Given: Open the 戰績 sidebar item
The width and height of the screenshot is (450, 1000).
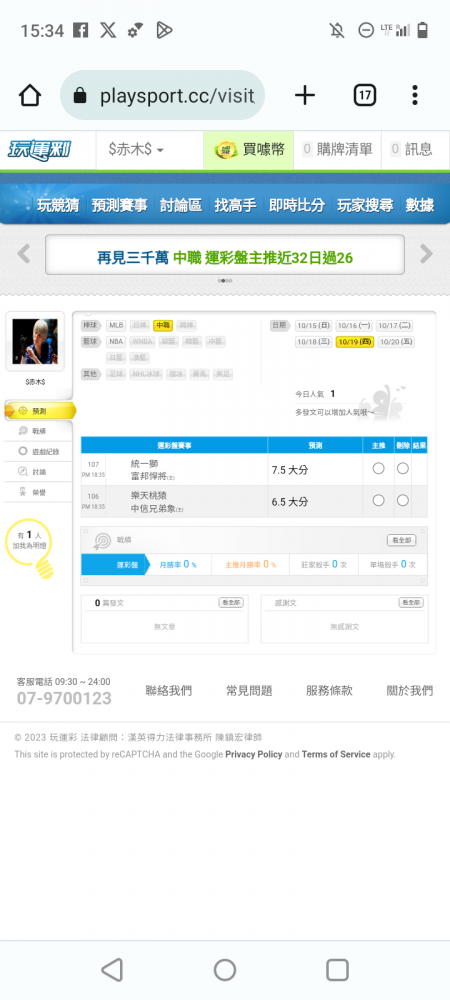Looking at the screenshot, I should click(38, 431).
